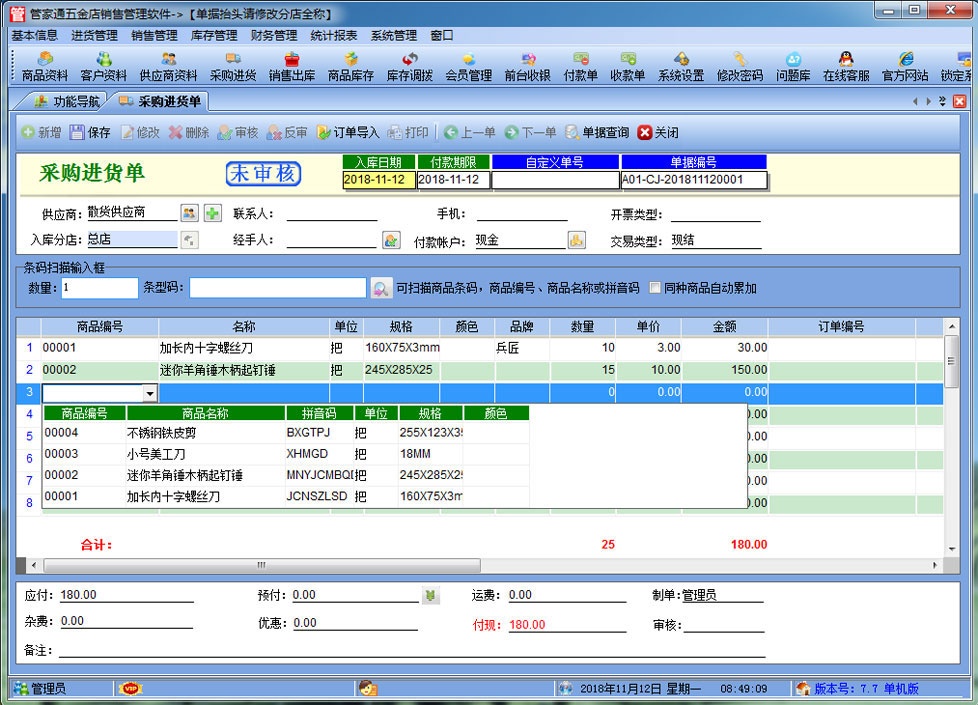Click the 经手人 picker icon
This screenshot has width=978, height=705.
[x=391, y=240]
